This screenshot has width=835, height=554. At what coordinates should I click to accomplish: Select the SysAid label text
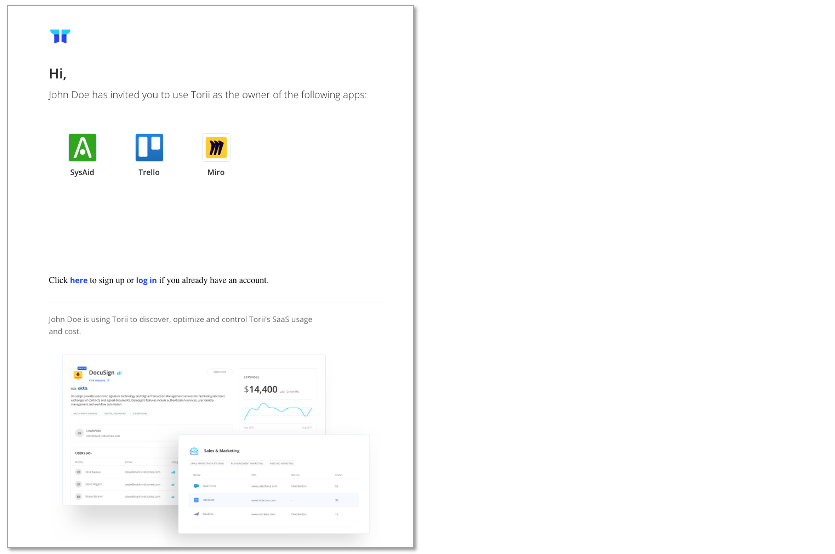82,173
